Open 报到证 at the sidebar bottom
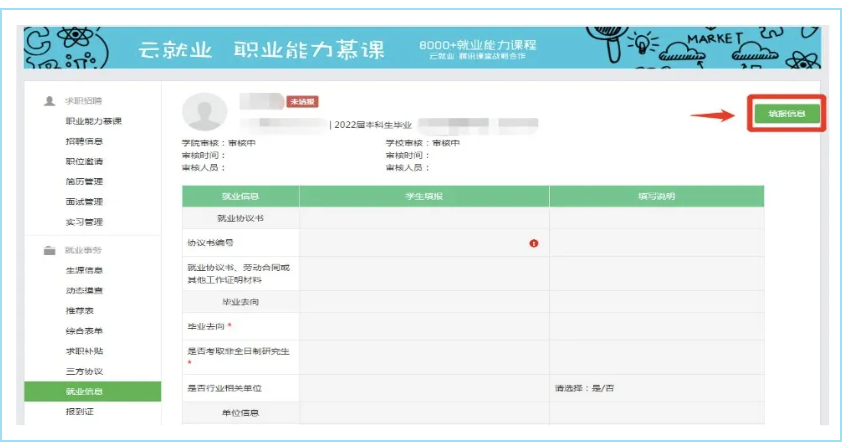This screenshot has width=846, height=448. (x=80, y=412)
